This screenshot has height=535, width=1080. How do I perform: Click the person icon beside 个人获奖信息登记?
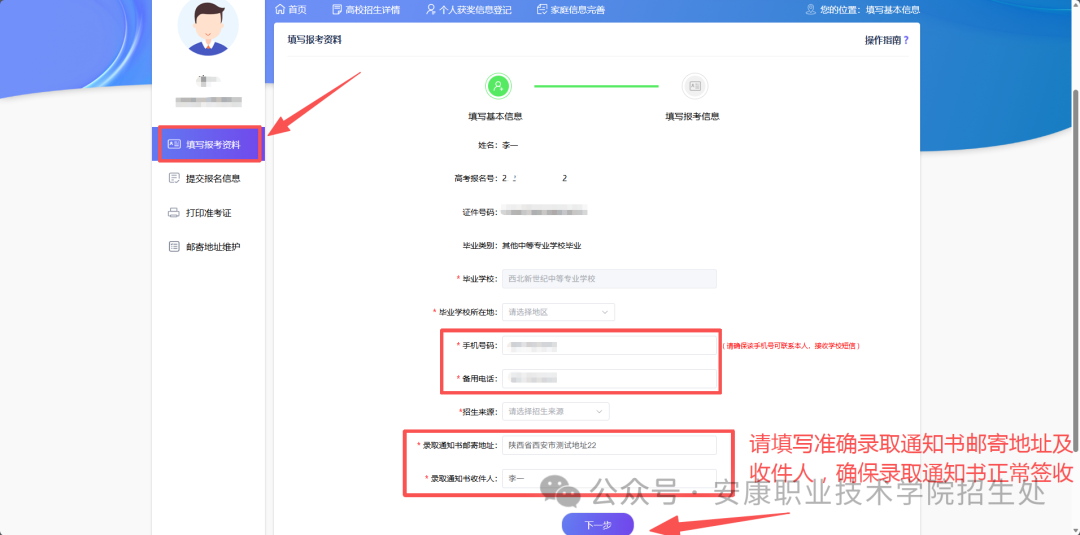(x=431, y=10)
